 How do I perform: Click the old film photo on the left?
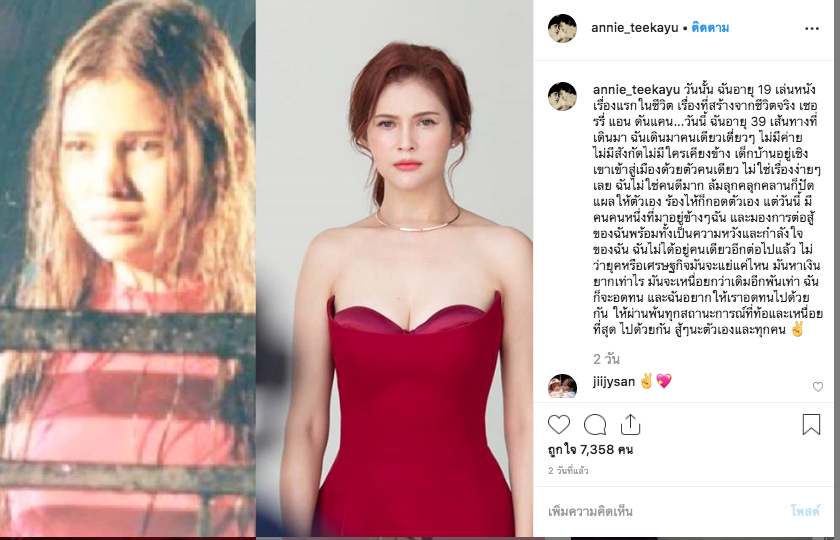pyautogui.click(x=128, y=269)
